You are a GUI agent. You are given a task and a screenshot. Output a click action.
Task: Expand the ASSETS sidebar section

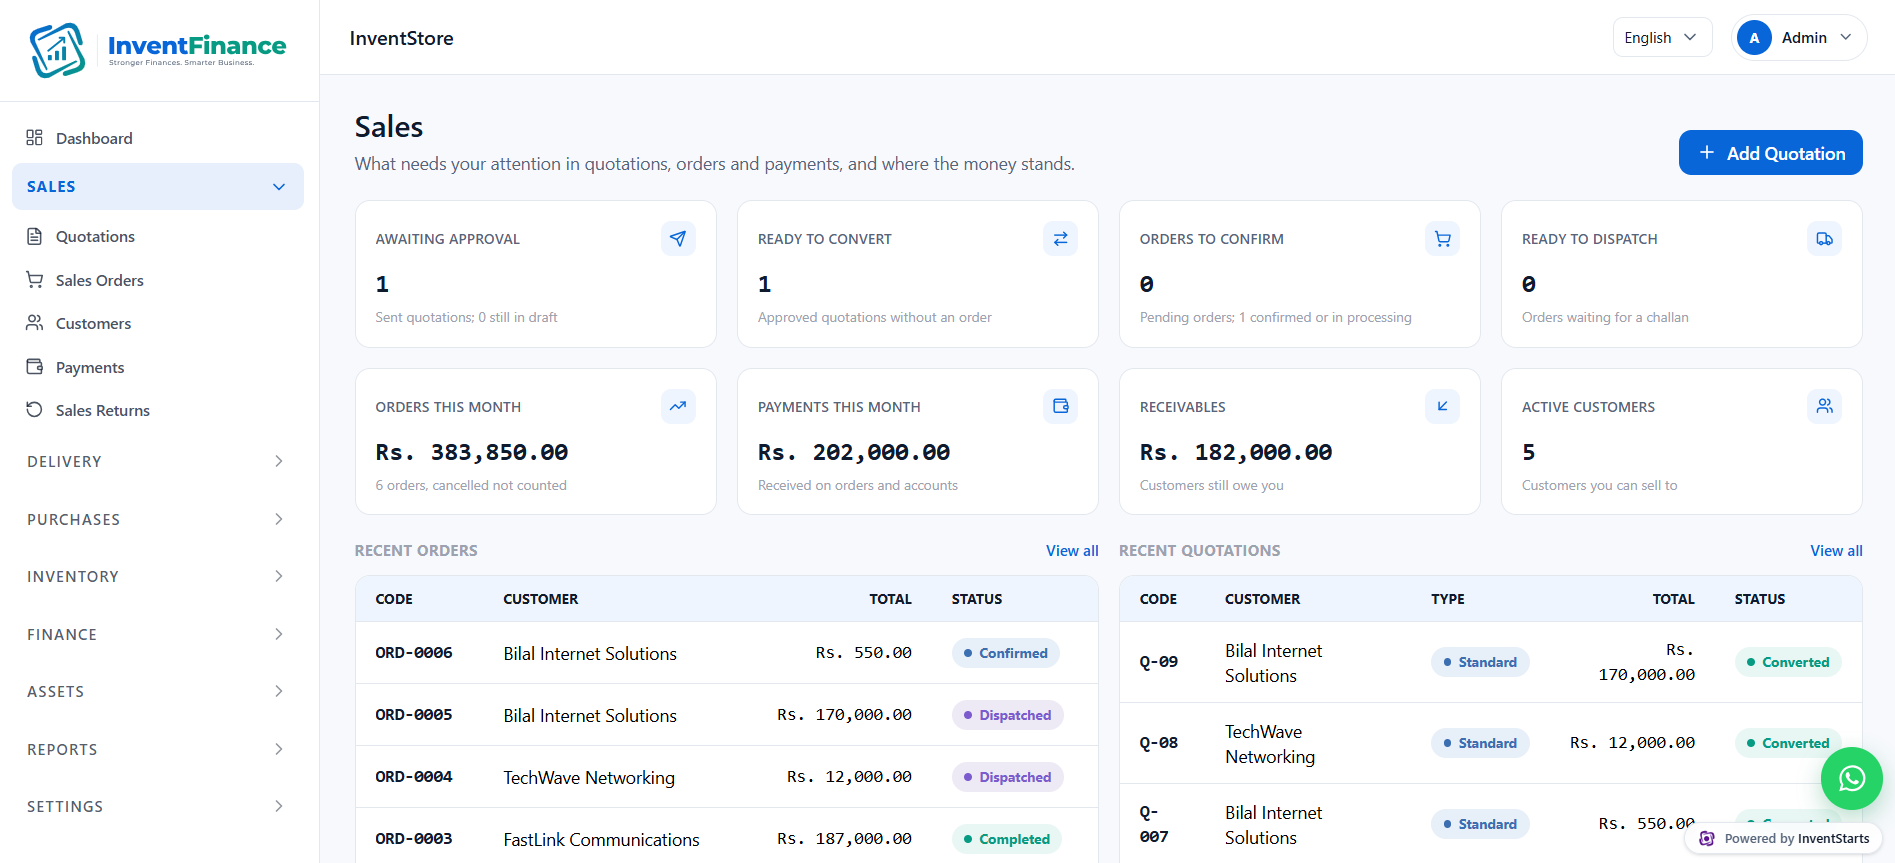click(x=158, y=691)
